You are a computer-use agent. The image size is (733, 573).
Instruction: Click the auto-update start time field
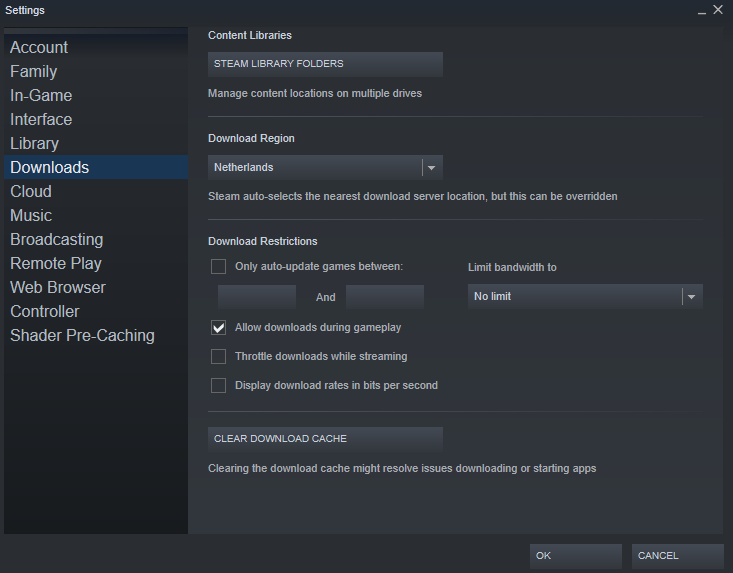click(257, 297)
